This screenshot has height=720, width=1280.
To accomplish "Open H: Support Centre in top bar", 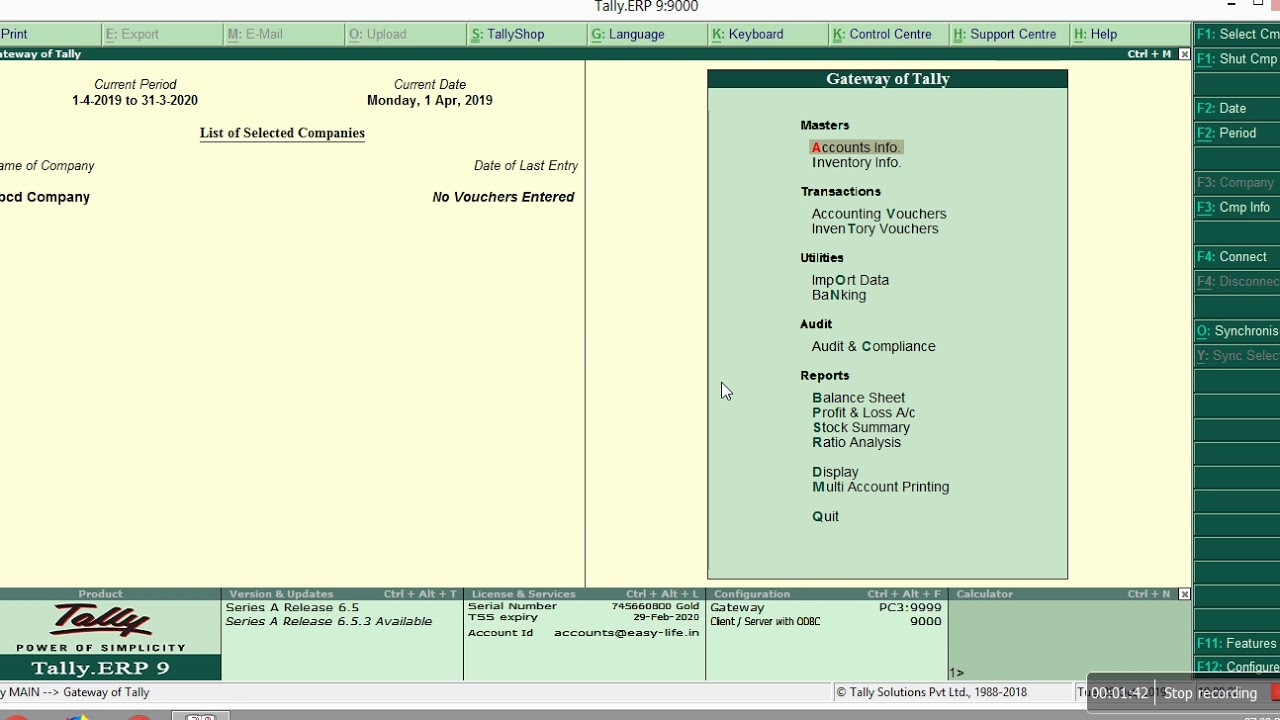I will [x=1005, y=34].
